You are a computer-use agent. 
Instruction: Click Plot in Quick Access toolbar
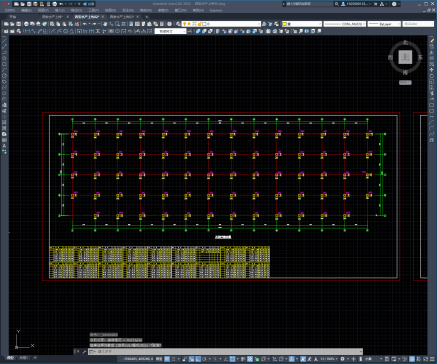point(54,4)
